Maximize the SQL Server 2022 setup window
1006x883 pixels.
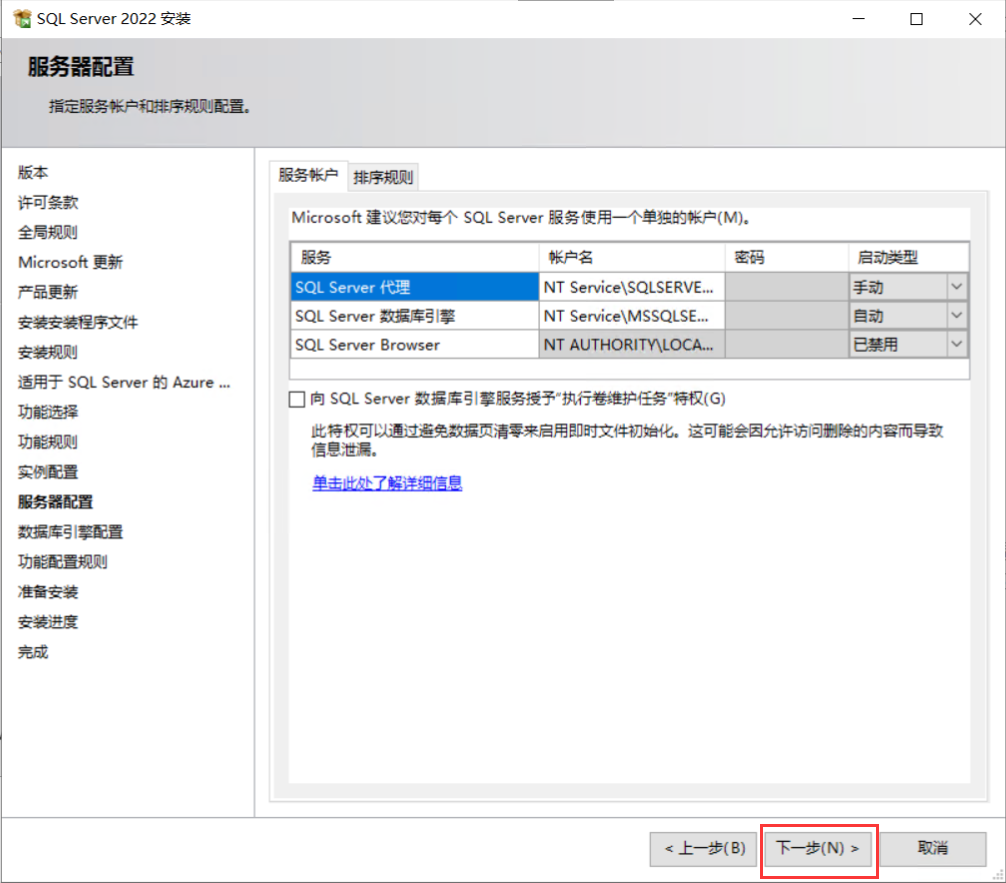click(917, 19)
